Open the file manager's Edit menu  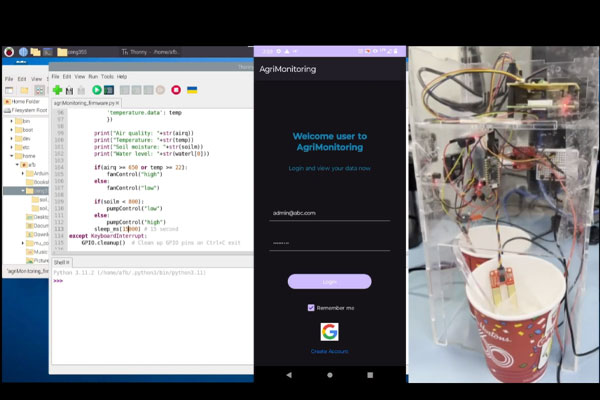coord(22,79)
